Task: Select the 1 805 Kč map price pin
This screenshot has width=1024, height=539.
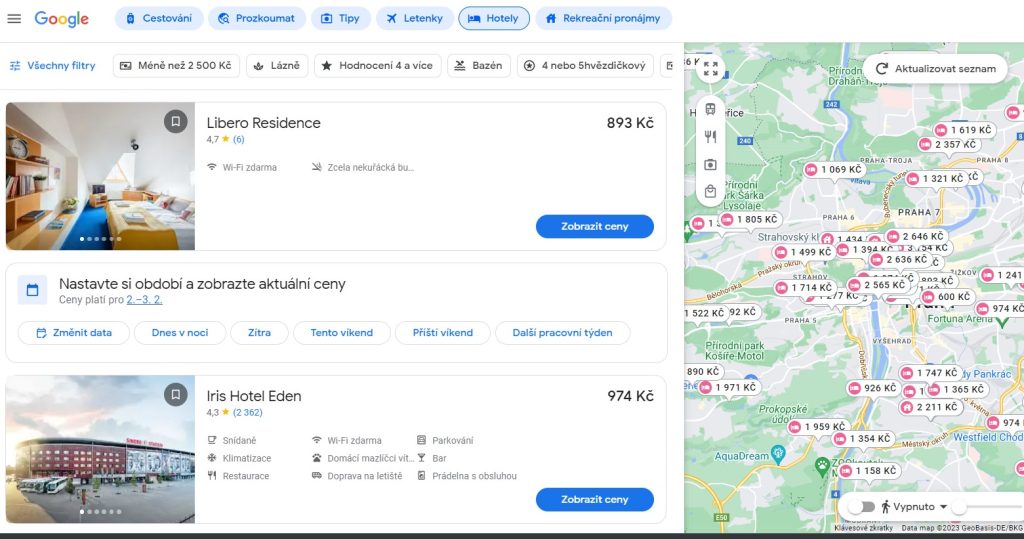Action: tap(750, 220)
